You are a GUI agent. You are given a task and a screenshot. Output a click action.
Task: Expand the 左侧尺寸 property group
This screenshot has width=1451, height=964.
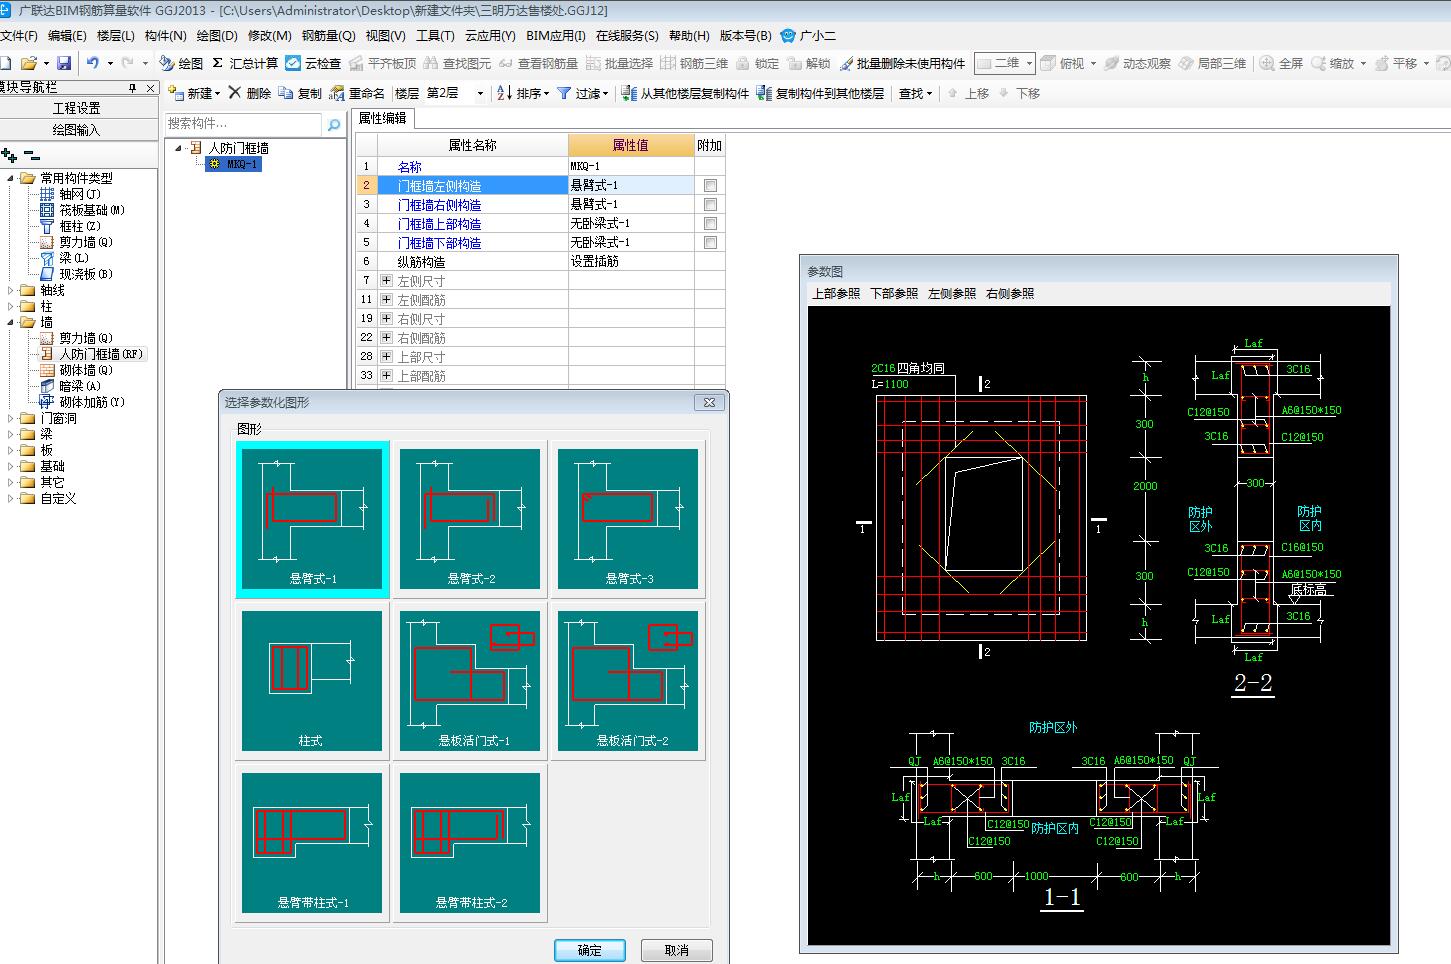point(387,281)
